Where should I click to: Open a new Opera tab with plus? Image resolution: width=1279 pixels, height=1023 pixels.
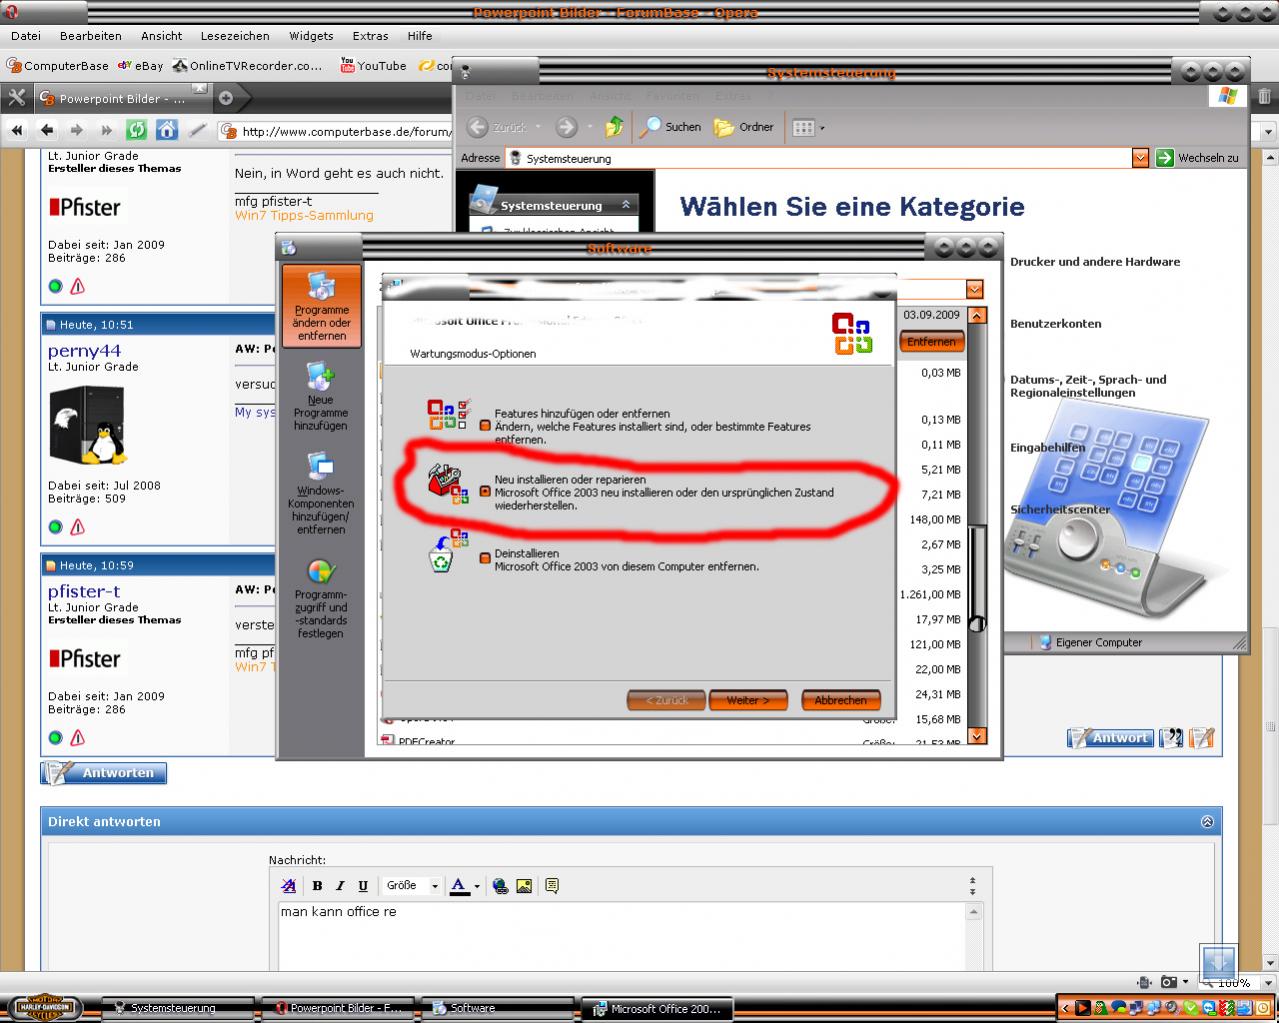tap(226, 98)
